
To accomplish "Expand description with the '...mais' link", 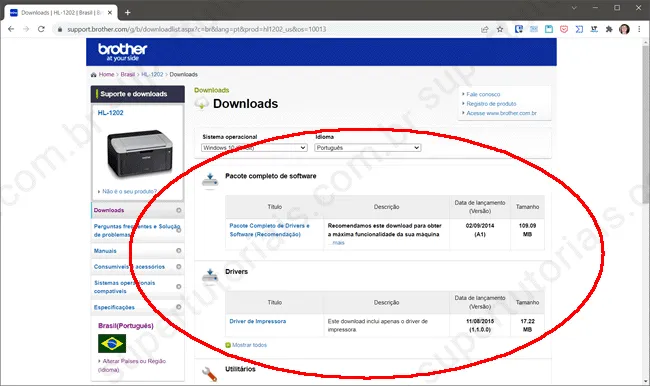I will (x=337, y=243).
